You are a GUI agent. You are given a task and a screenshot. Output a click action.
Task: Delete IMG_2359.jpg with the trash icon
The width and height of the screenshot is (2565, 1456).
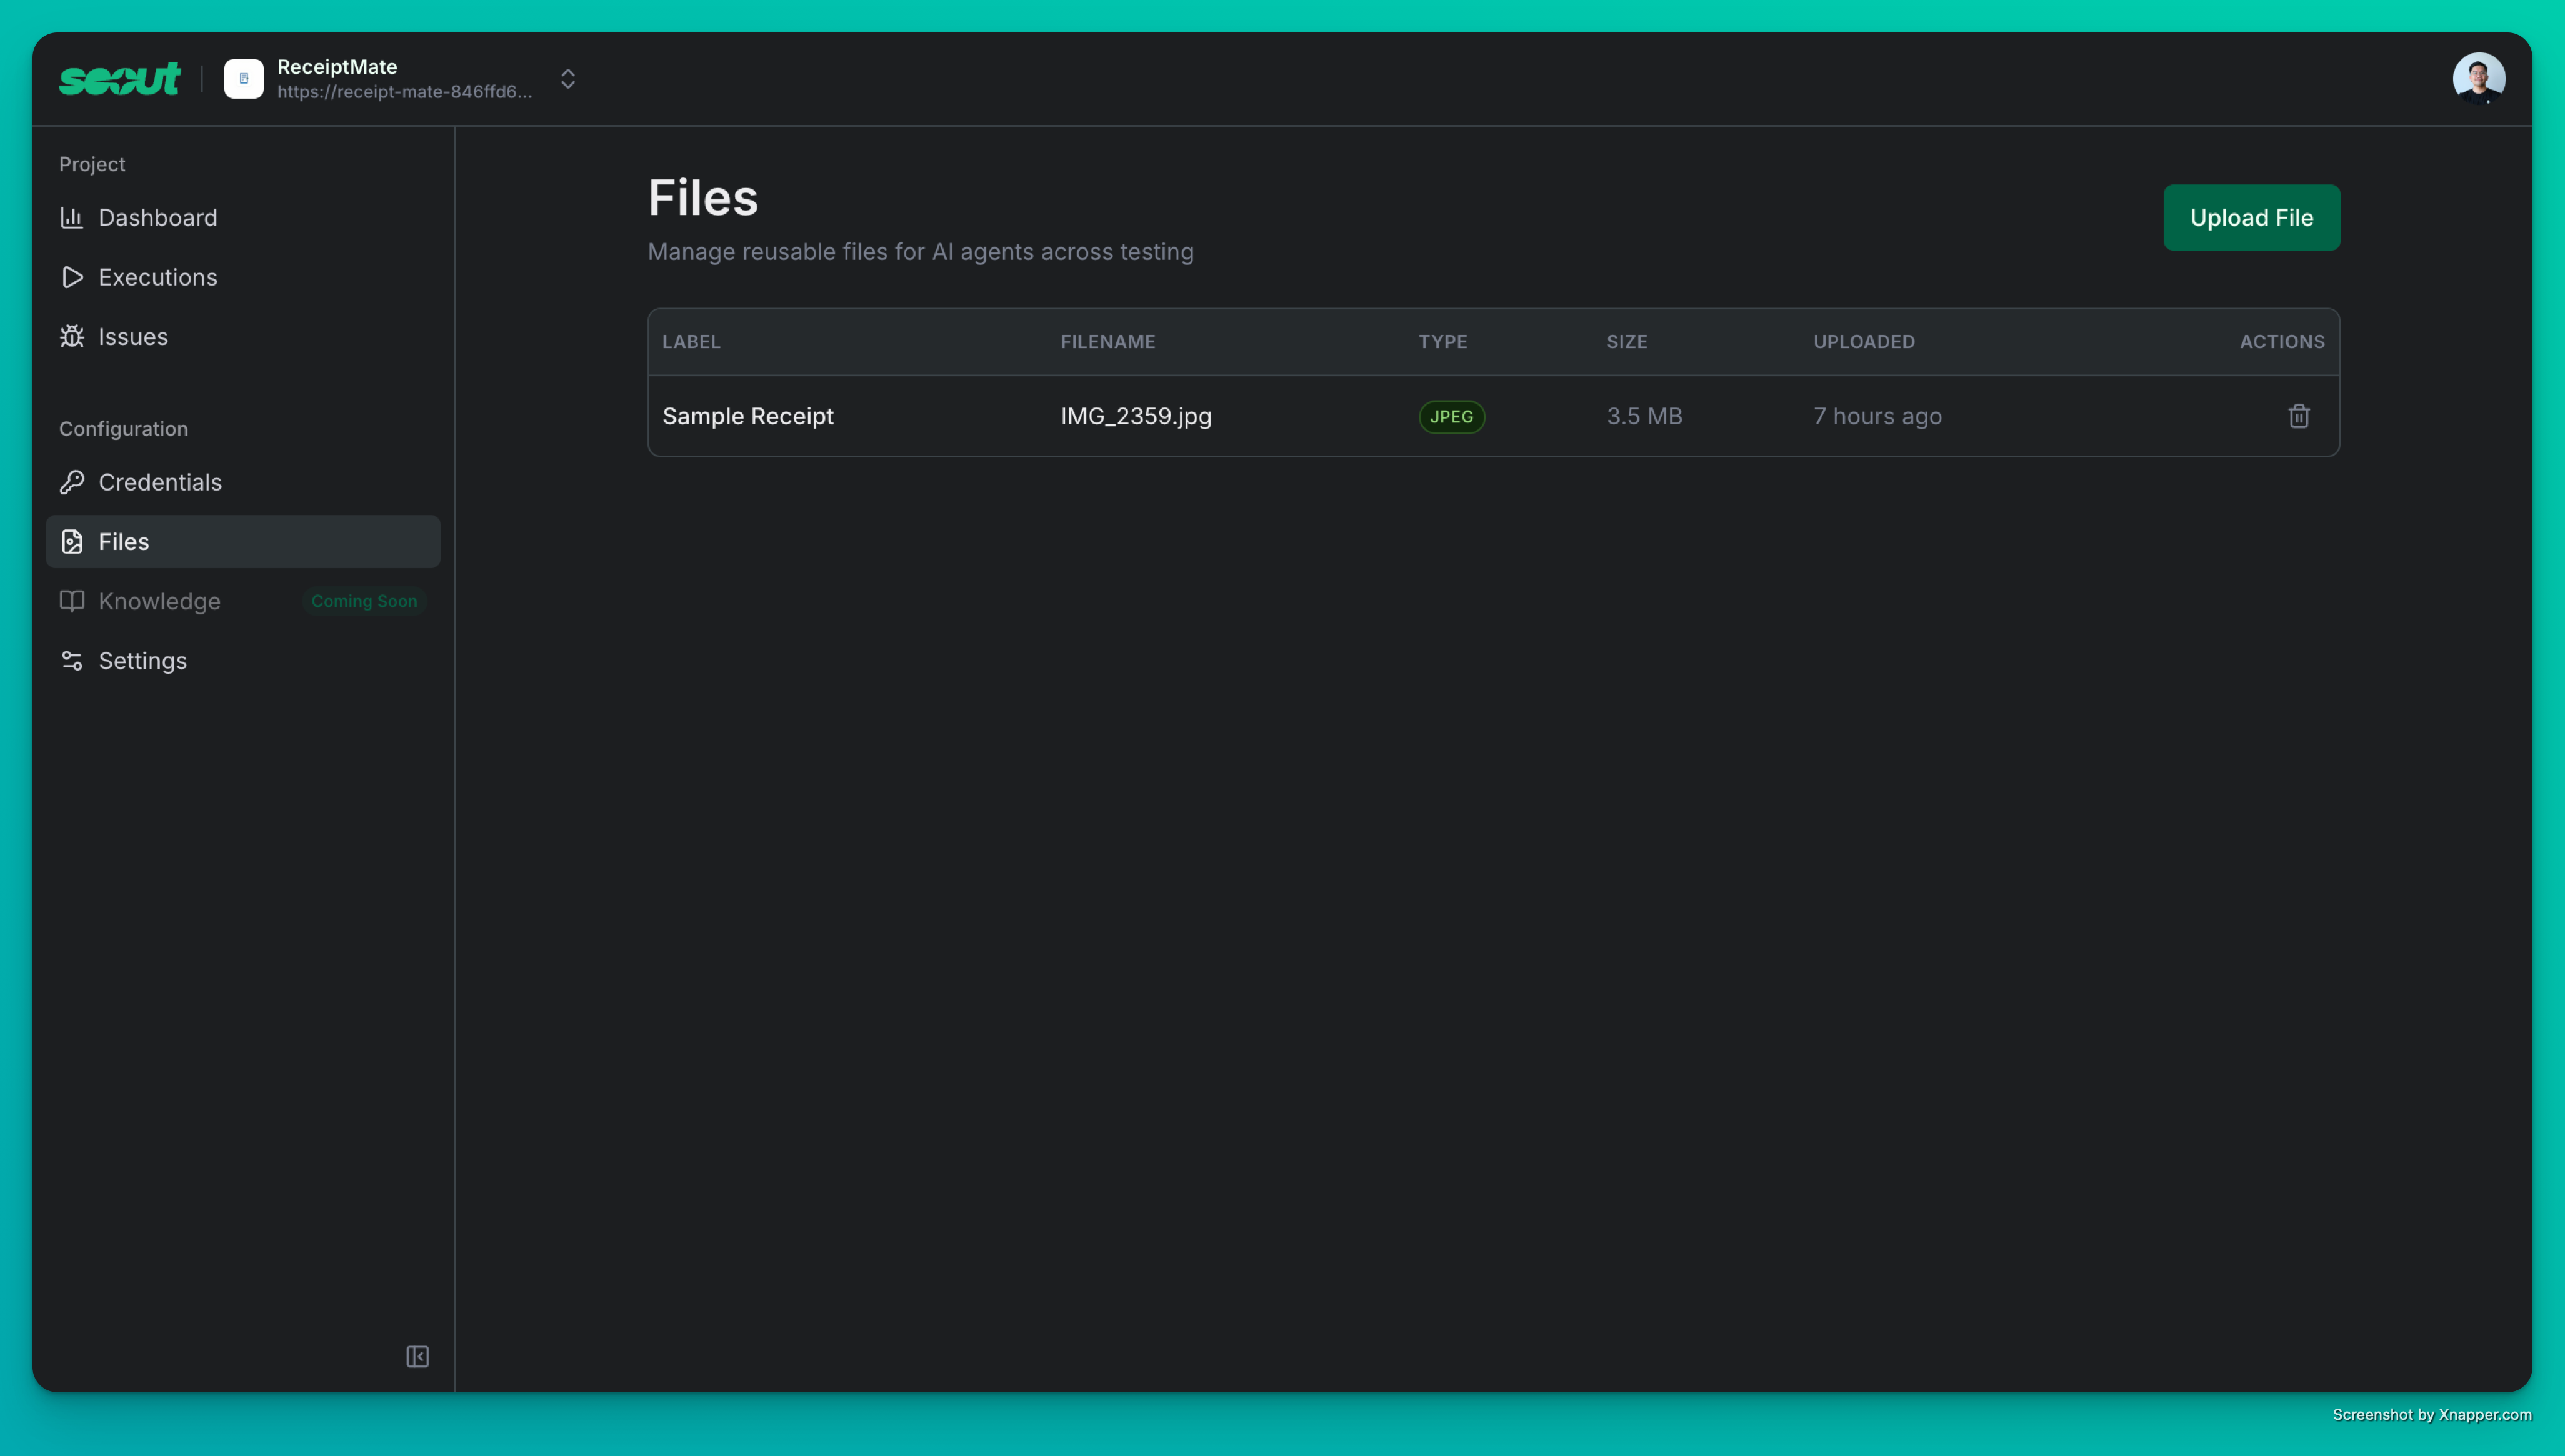point(2299,416)
